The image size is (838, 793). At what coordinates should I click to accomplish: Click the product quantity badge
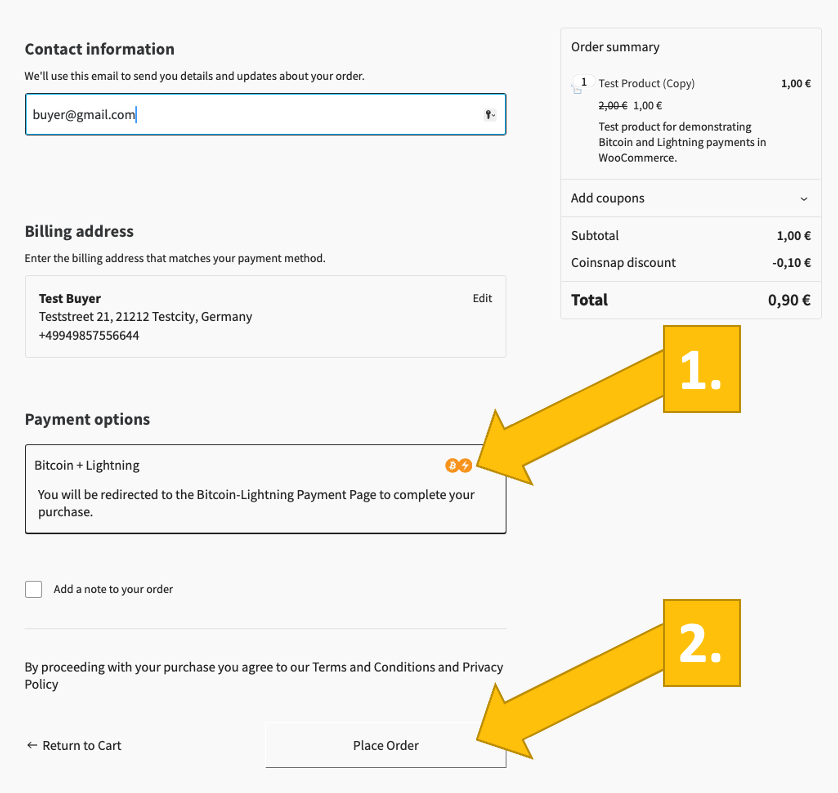[x=584, y=83]
